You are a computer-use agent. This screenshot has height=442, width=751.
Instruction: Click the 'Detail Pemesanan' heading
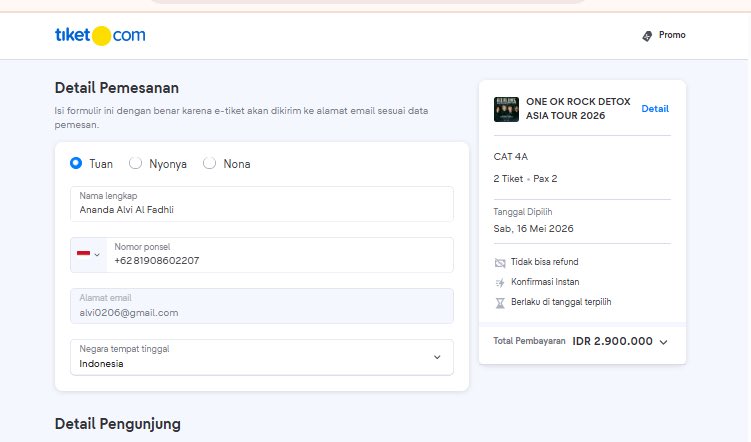point(117,88)
